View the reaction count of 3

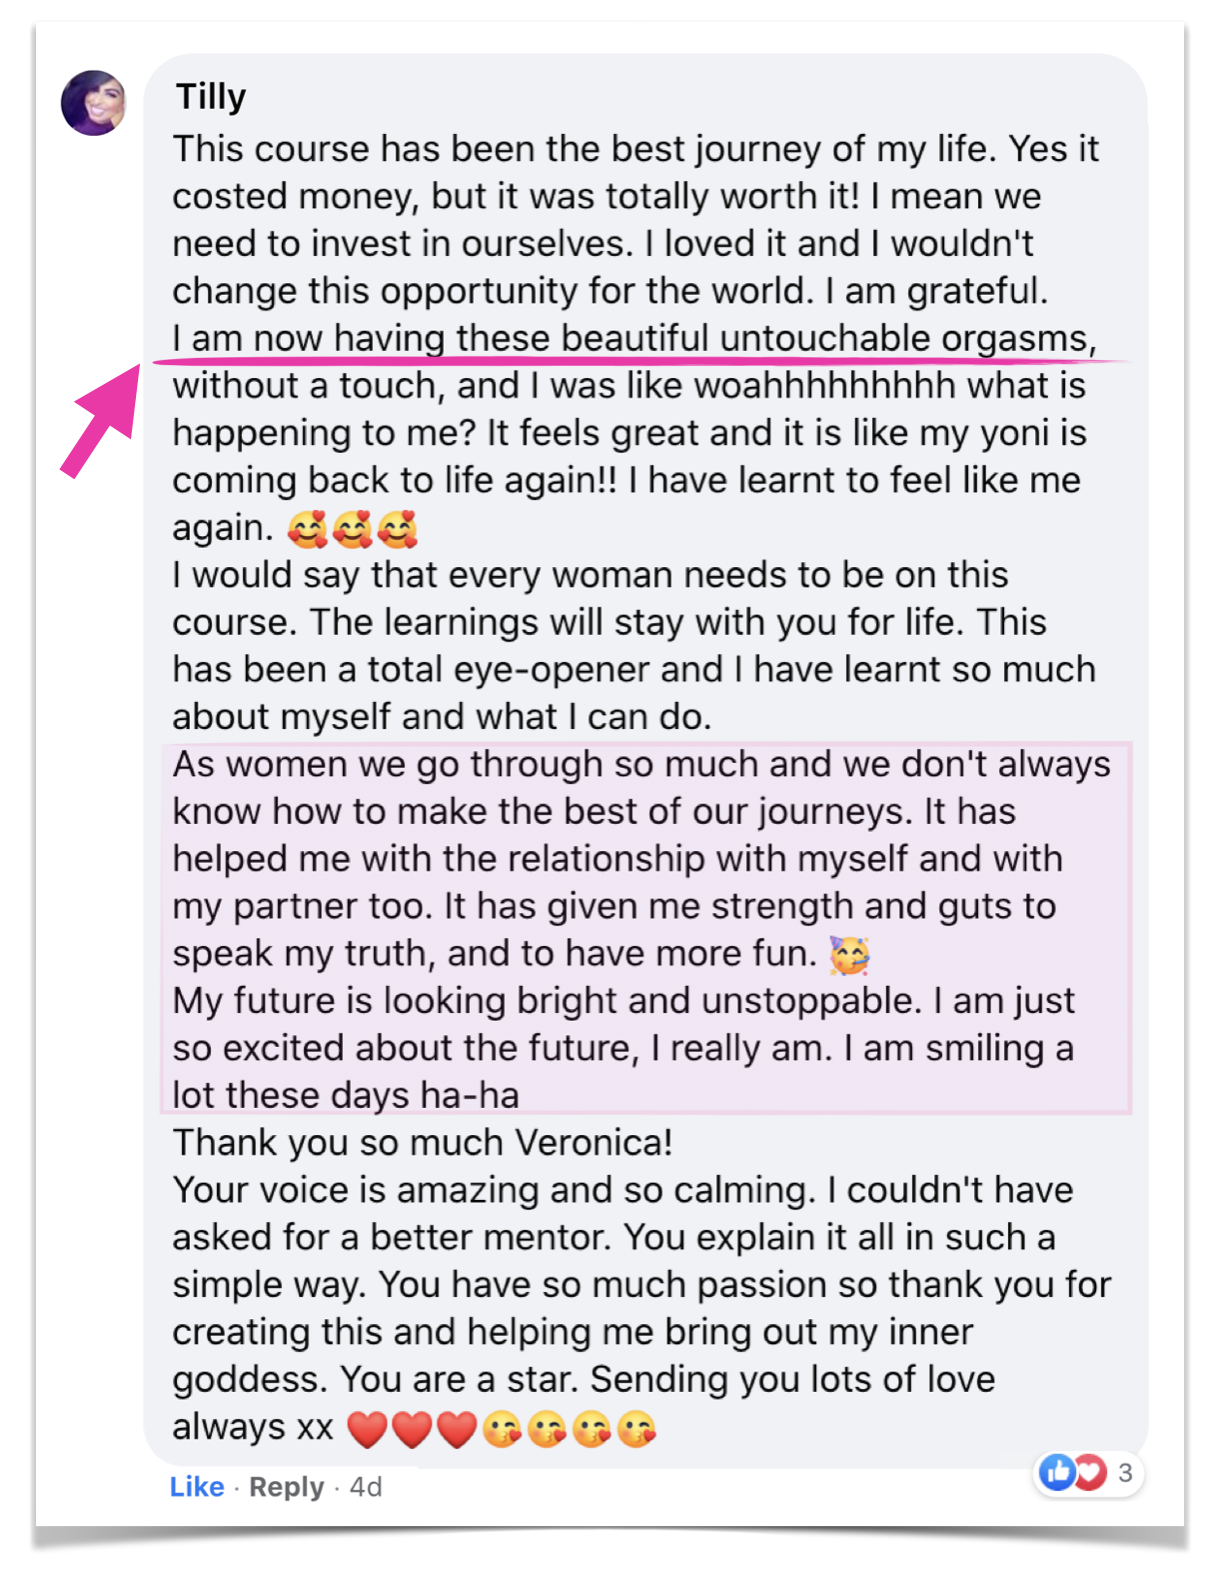tap(1125, 1472)
